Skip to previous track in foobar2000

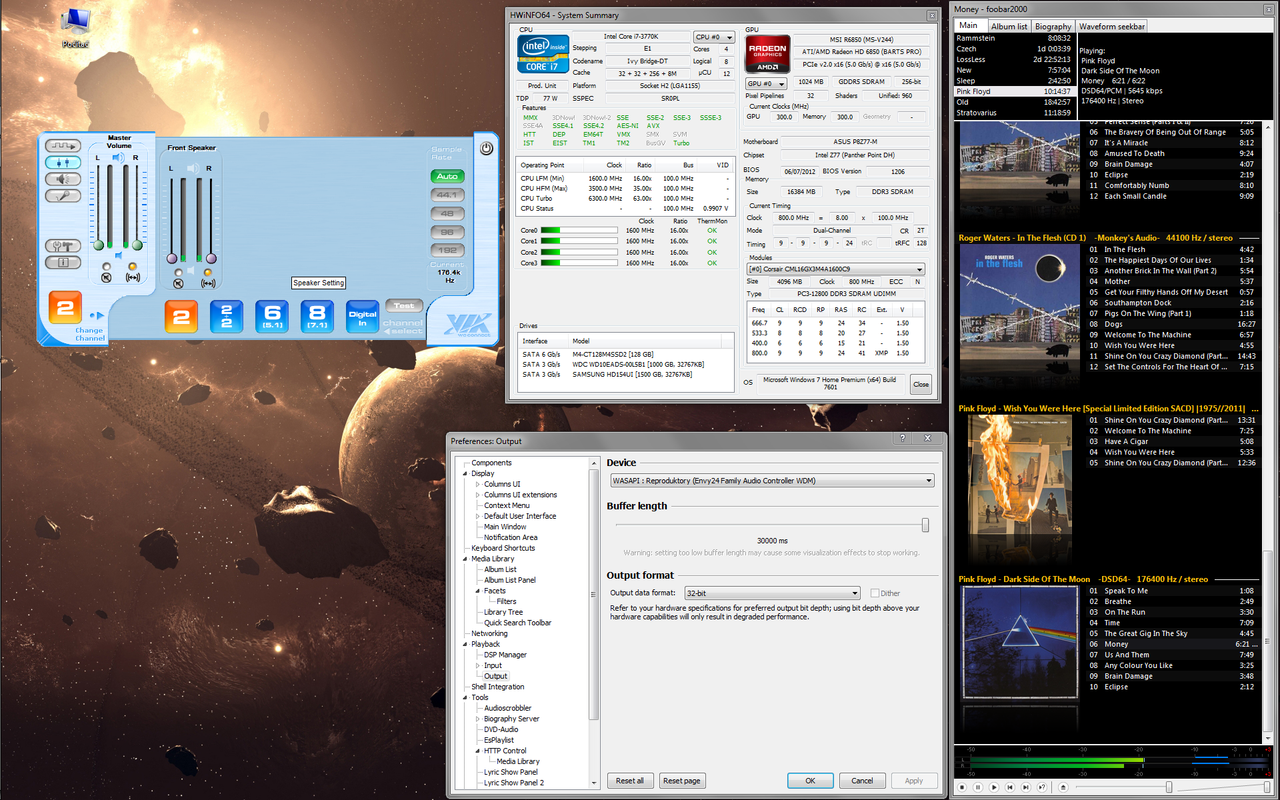click(1010, 787)
